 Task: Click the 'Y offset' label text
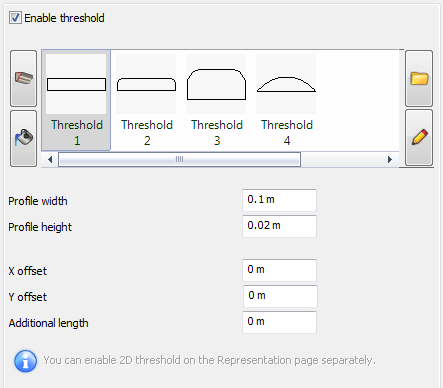(x=28, y=297)
